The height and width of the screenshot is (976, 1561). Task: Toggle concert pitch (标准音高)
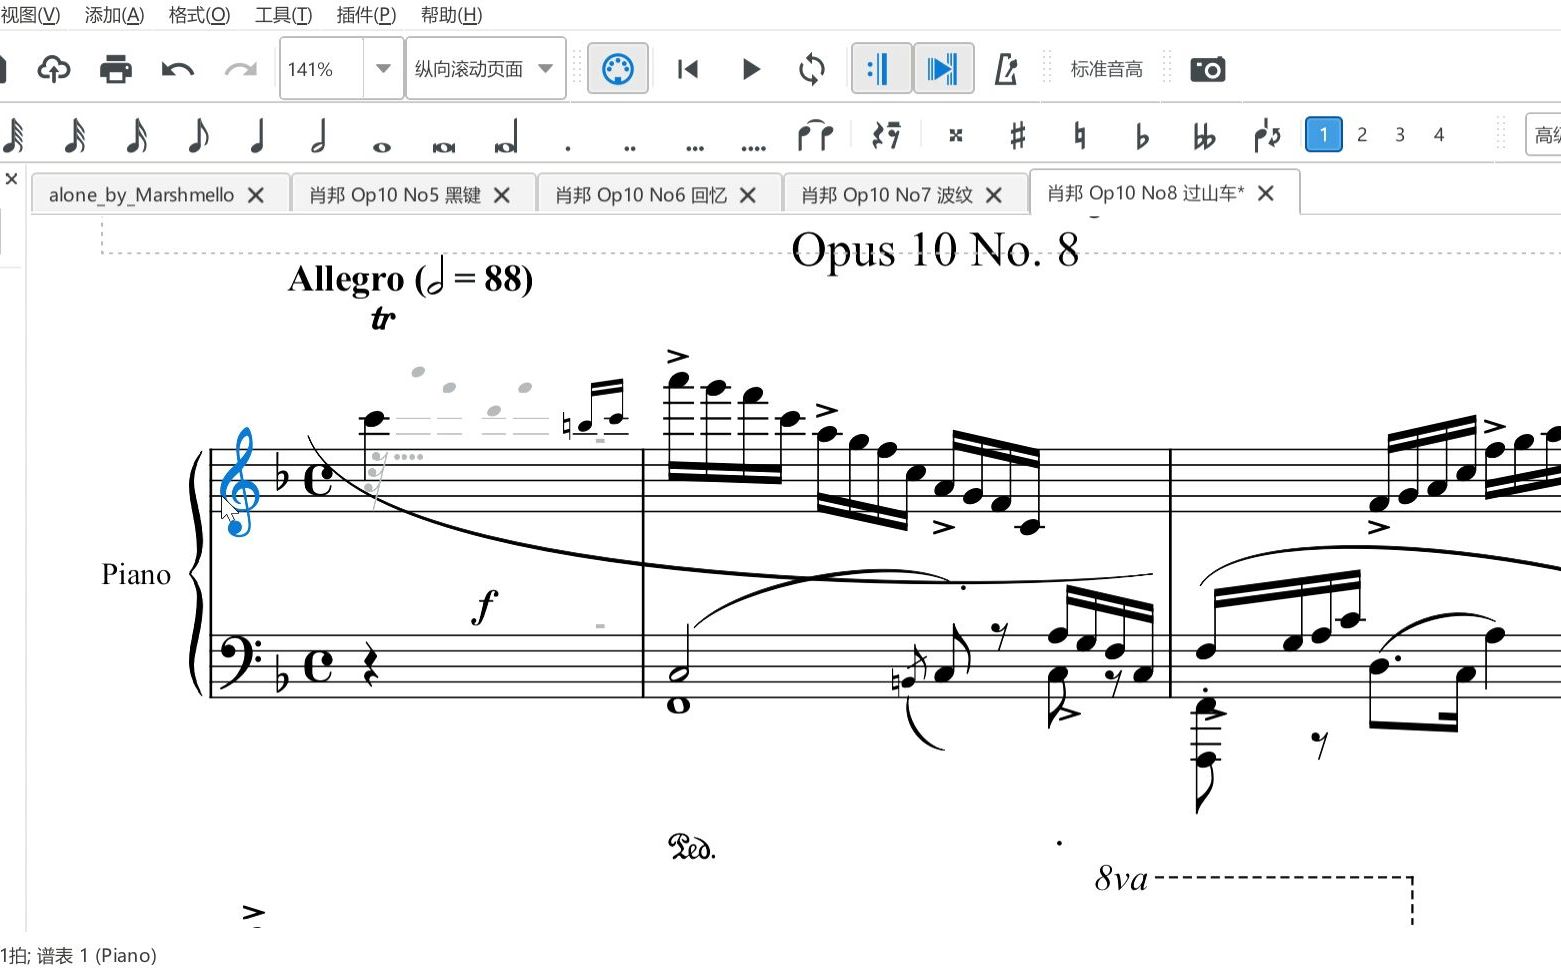1106,69
